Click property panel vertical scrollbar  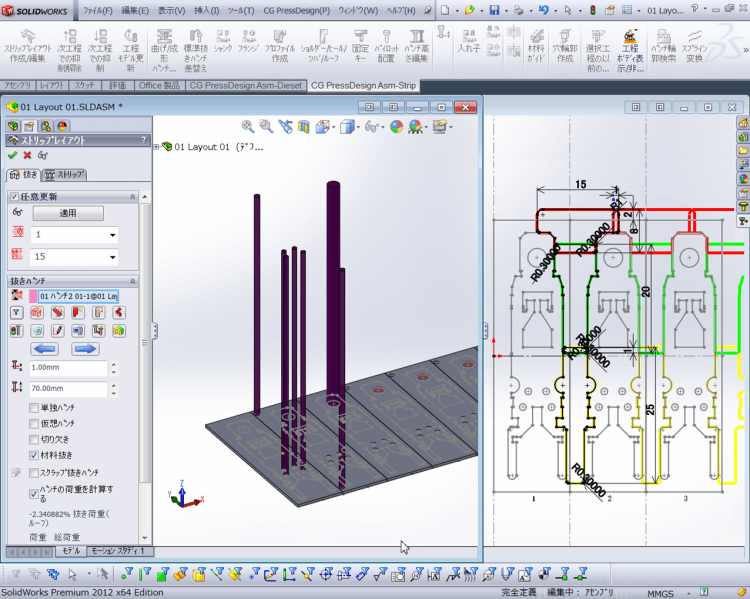pos(145,343)
